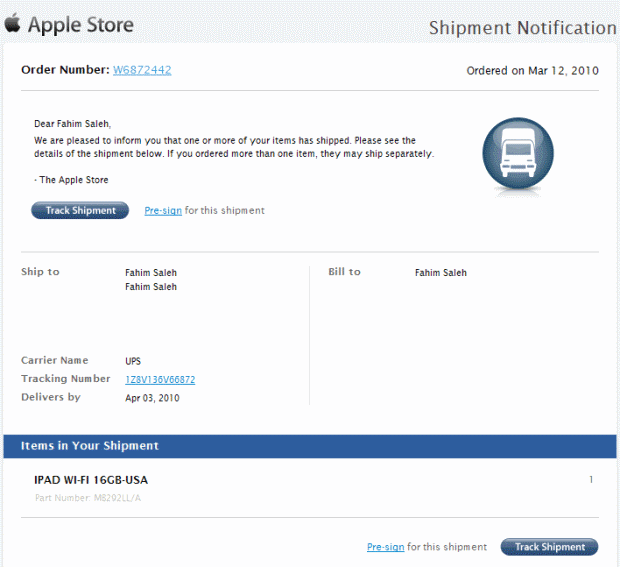Click the 'Order Number:' label
The image size is (620, 567).
[65, 70]
